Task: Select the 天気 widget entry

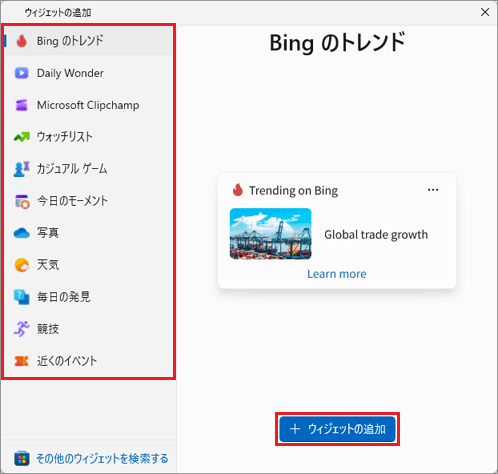Action: click(x=89, y=265)
